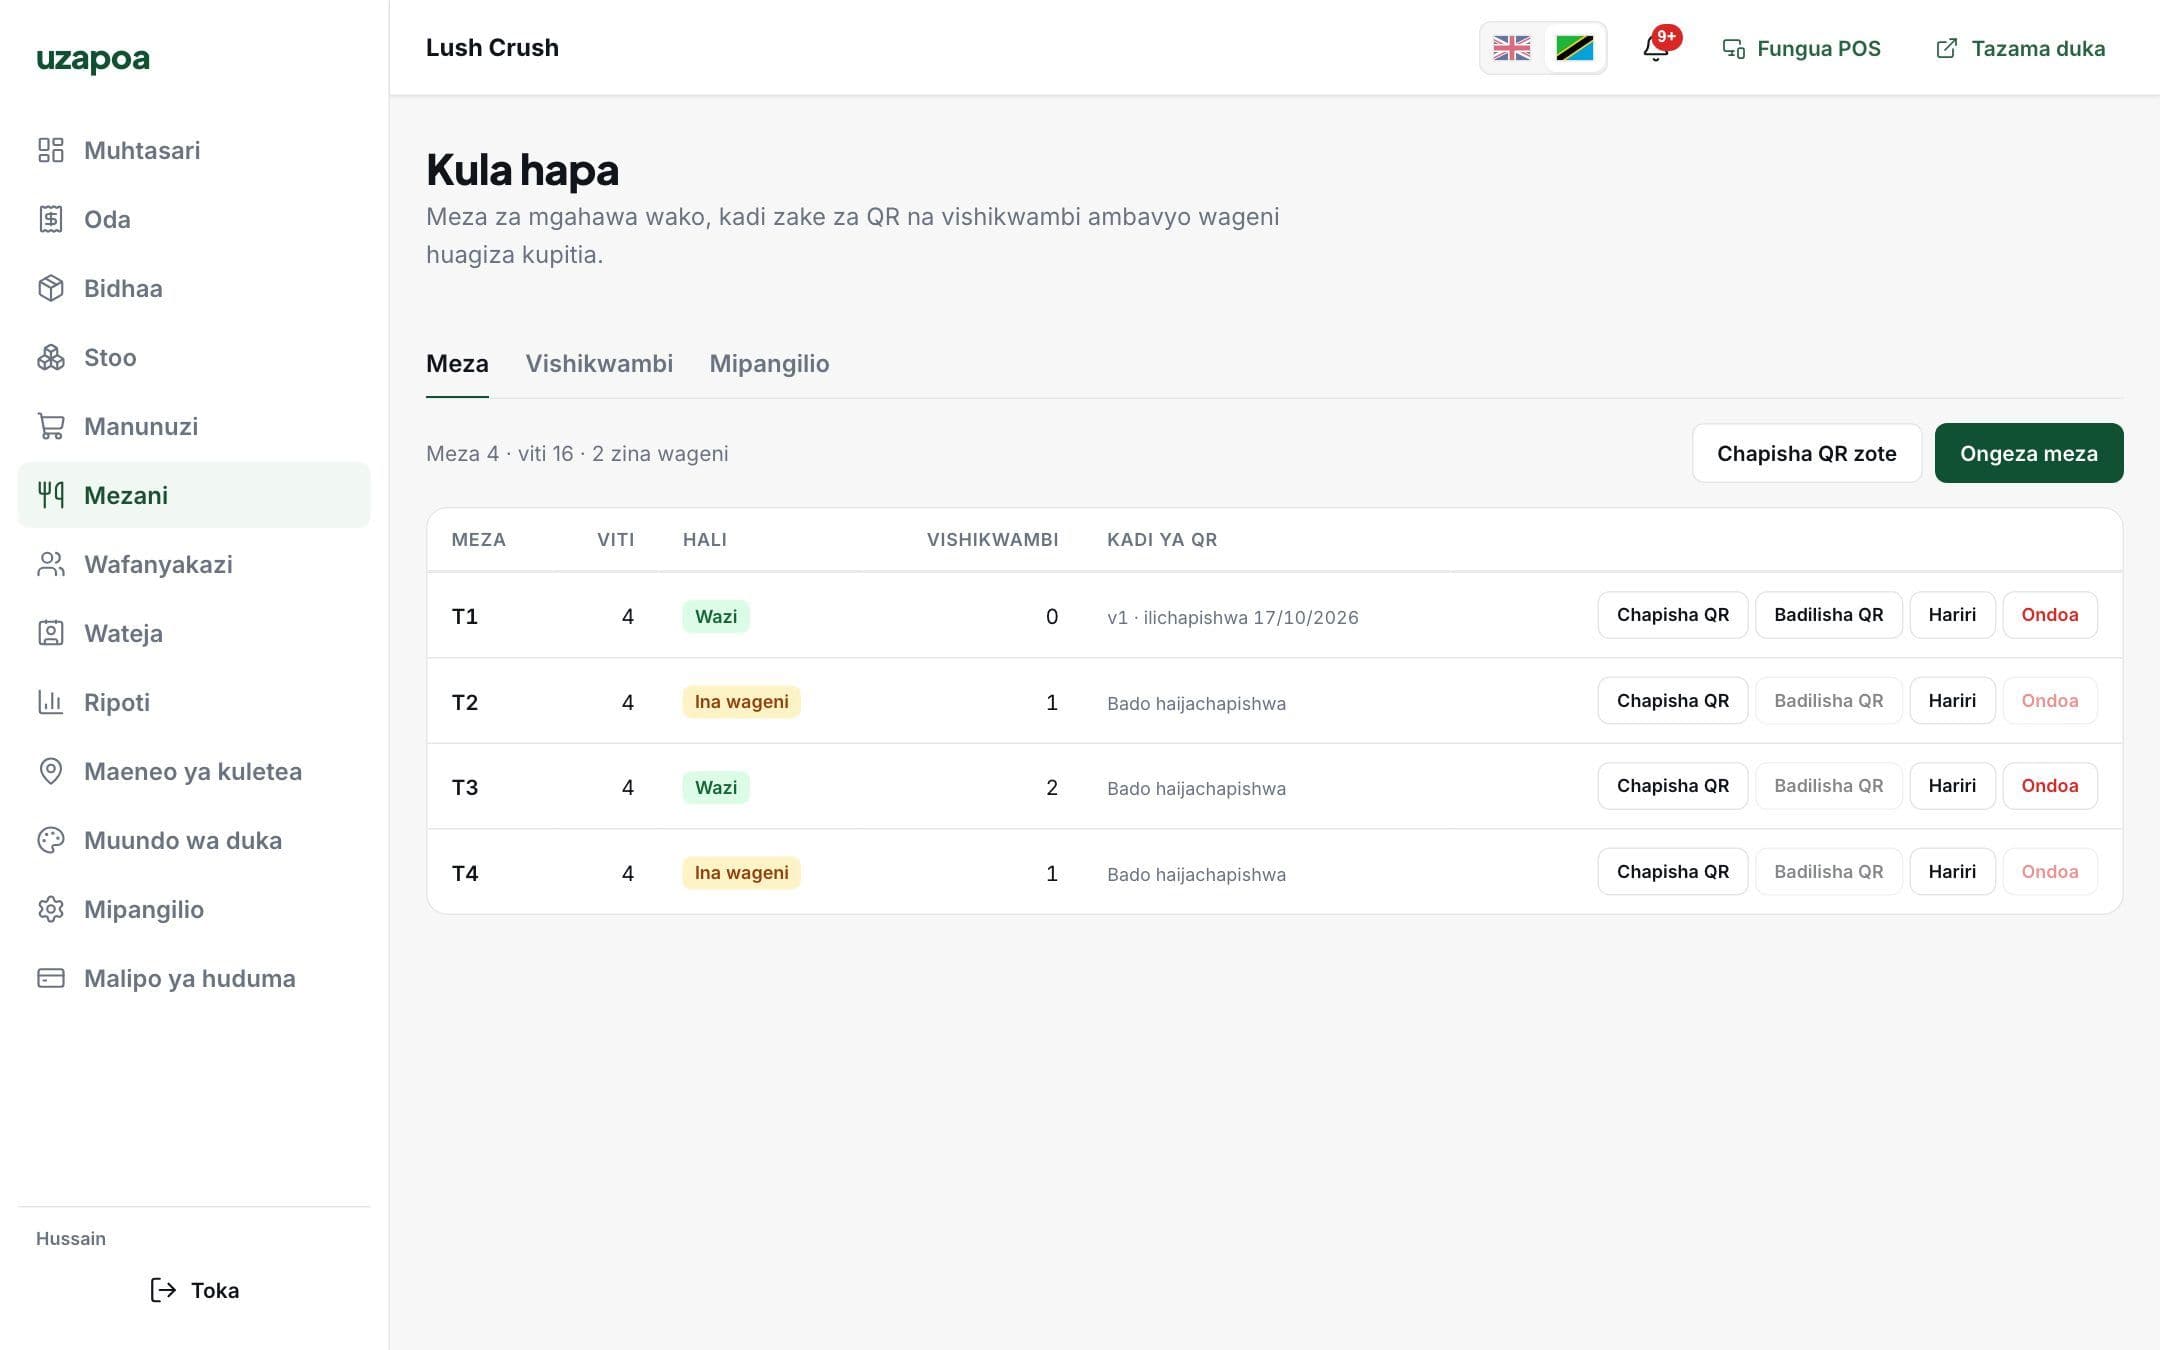2160x1350 pixels.
Task: Click the Tazama duka external link icon
Action: click(1947, 49)
